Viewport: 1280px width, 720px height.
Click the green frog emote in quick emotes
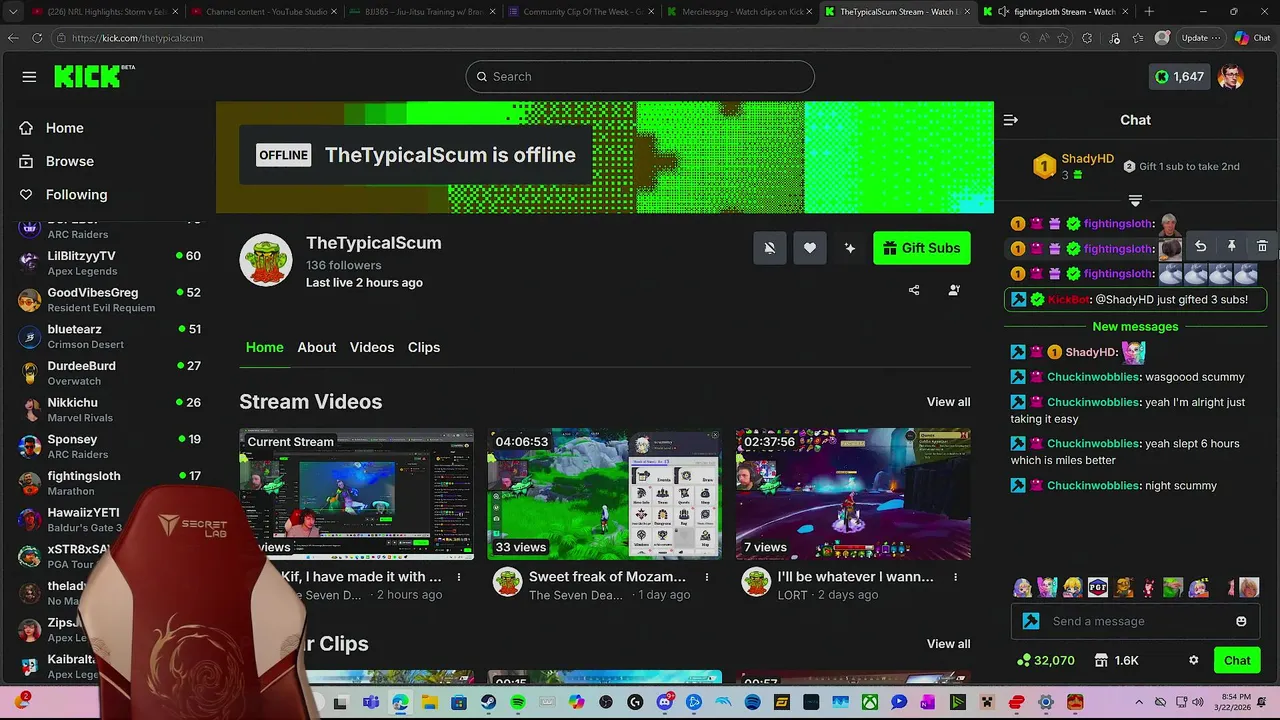point(1173,587)
